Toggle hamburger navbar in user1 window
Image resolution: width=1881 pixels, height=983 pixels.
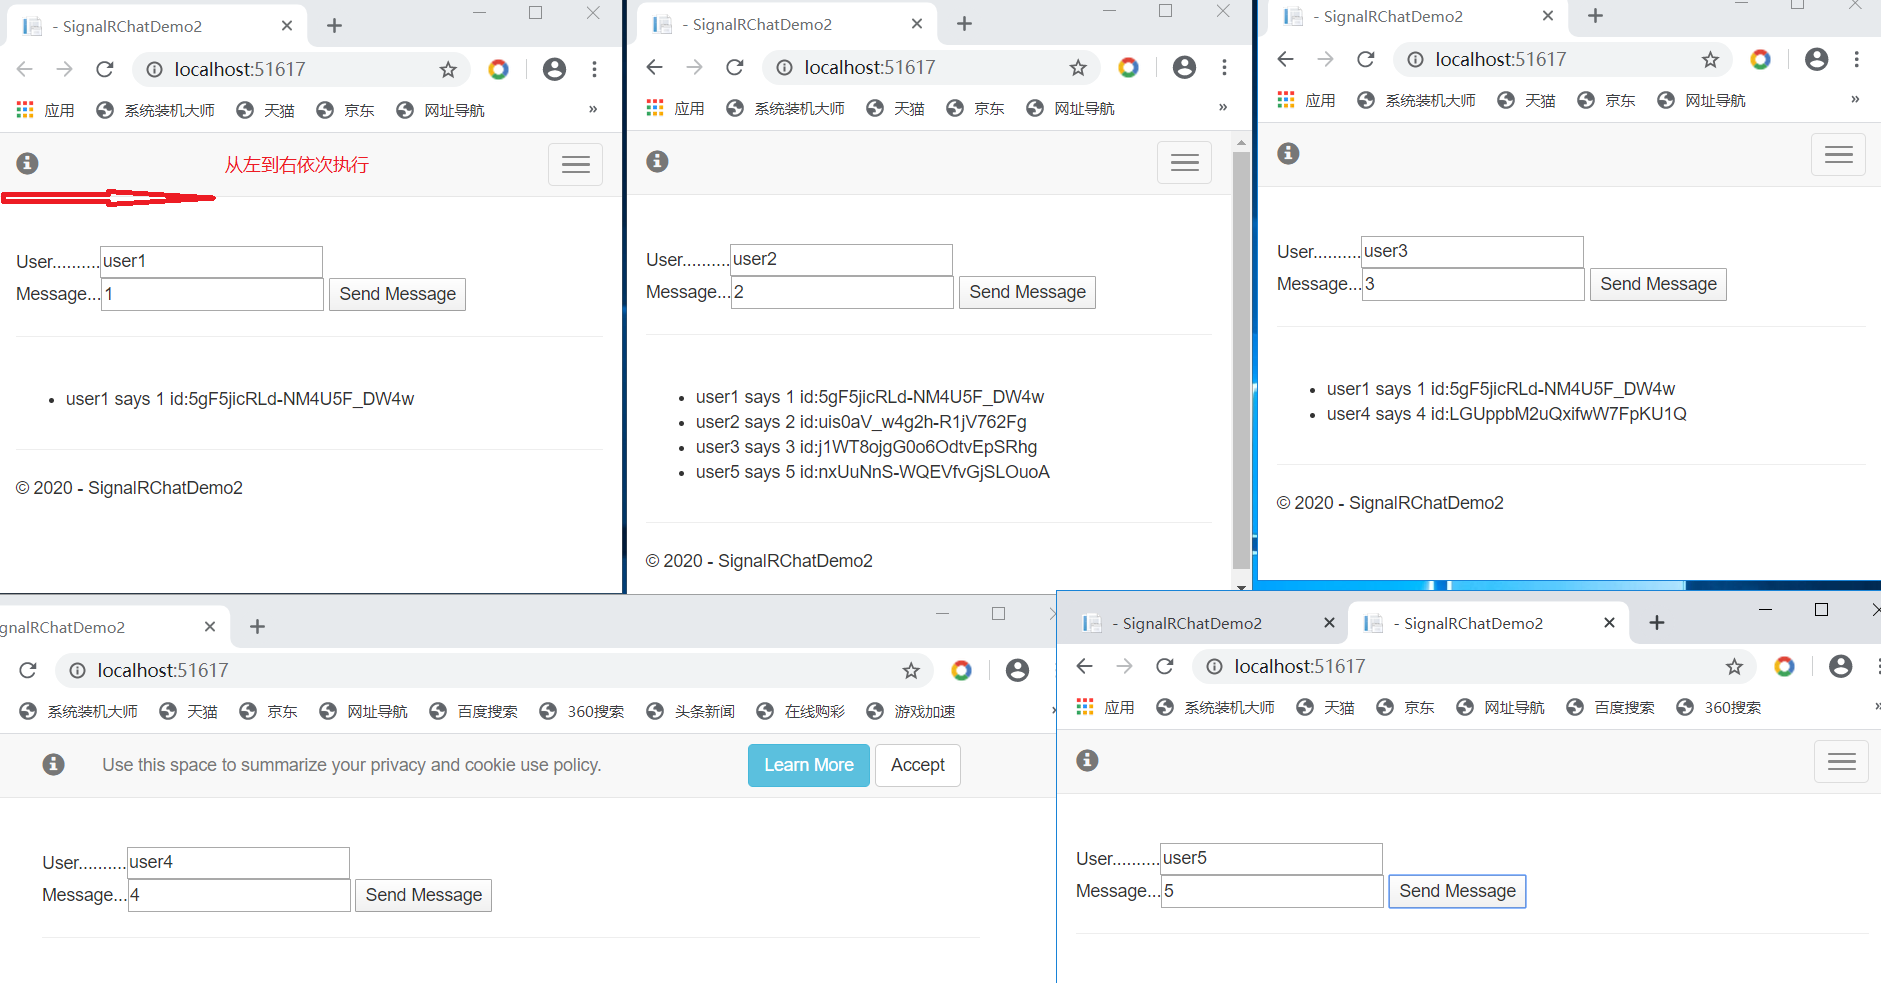pyautogui.click(x=575, y=164)
